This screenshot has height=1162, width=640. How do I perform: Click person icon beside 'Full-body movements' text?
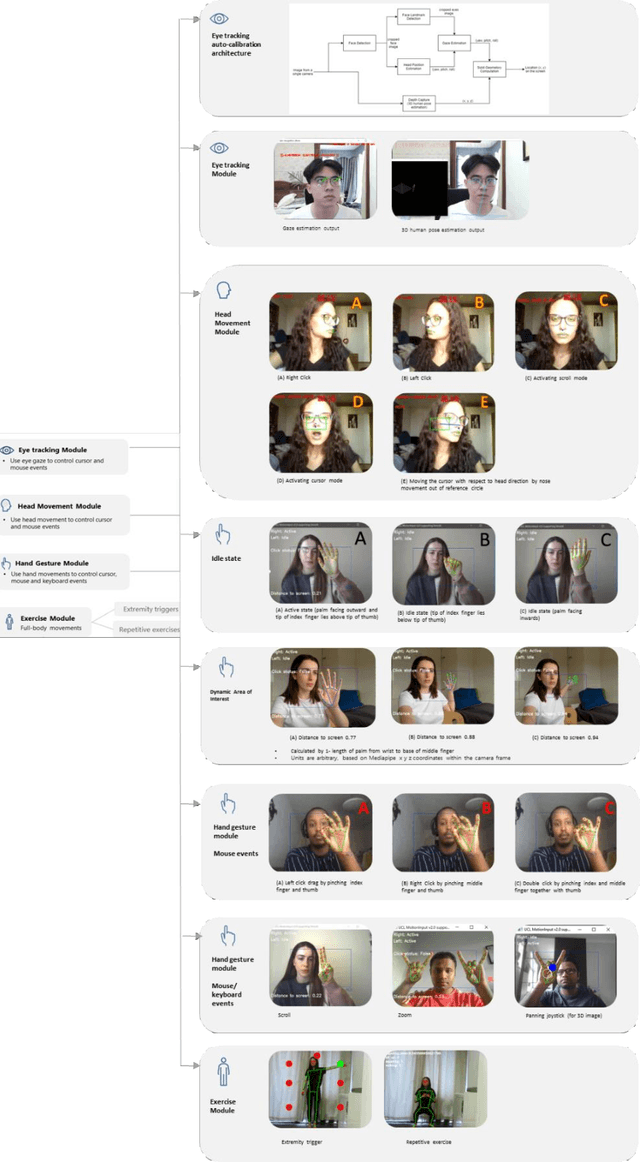[10, 620]
